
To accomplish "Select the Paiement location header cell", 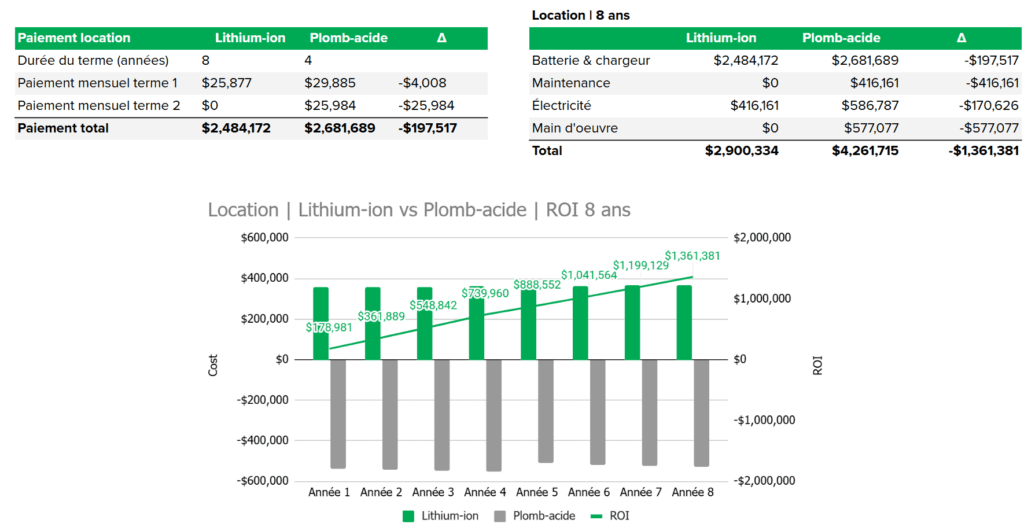I will pyautogui.click(x=75, y=38).
